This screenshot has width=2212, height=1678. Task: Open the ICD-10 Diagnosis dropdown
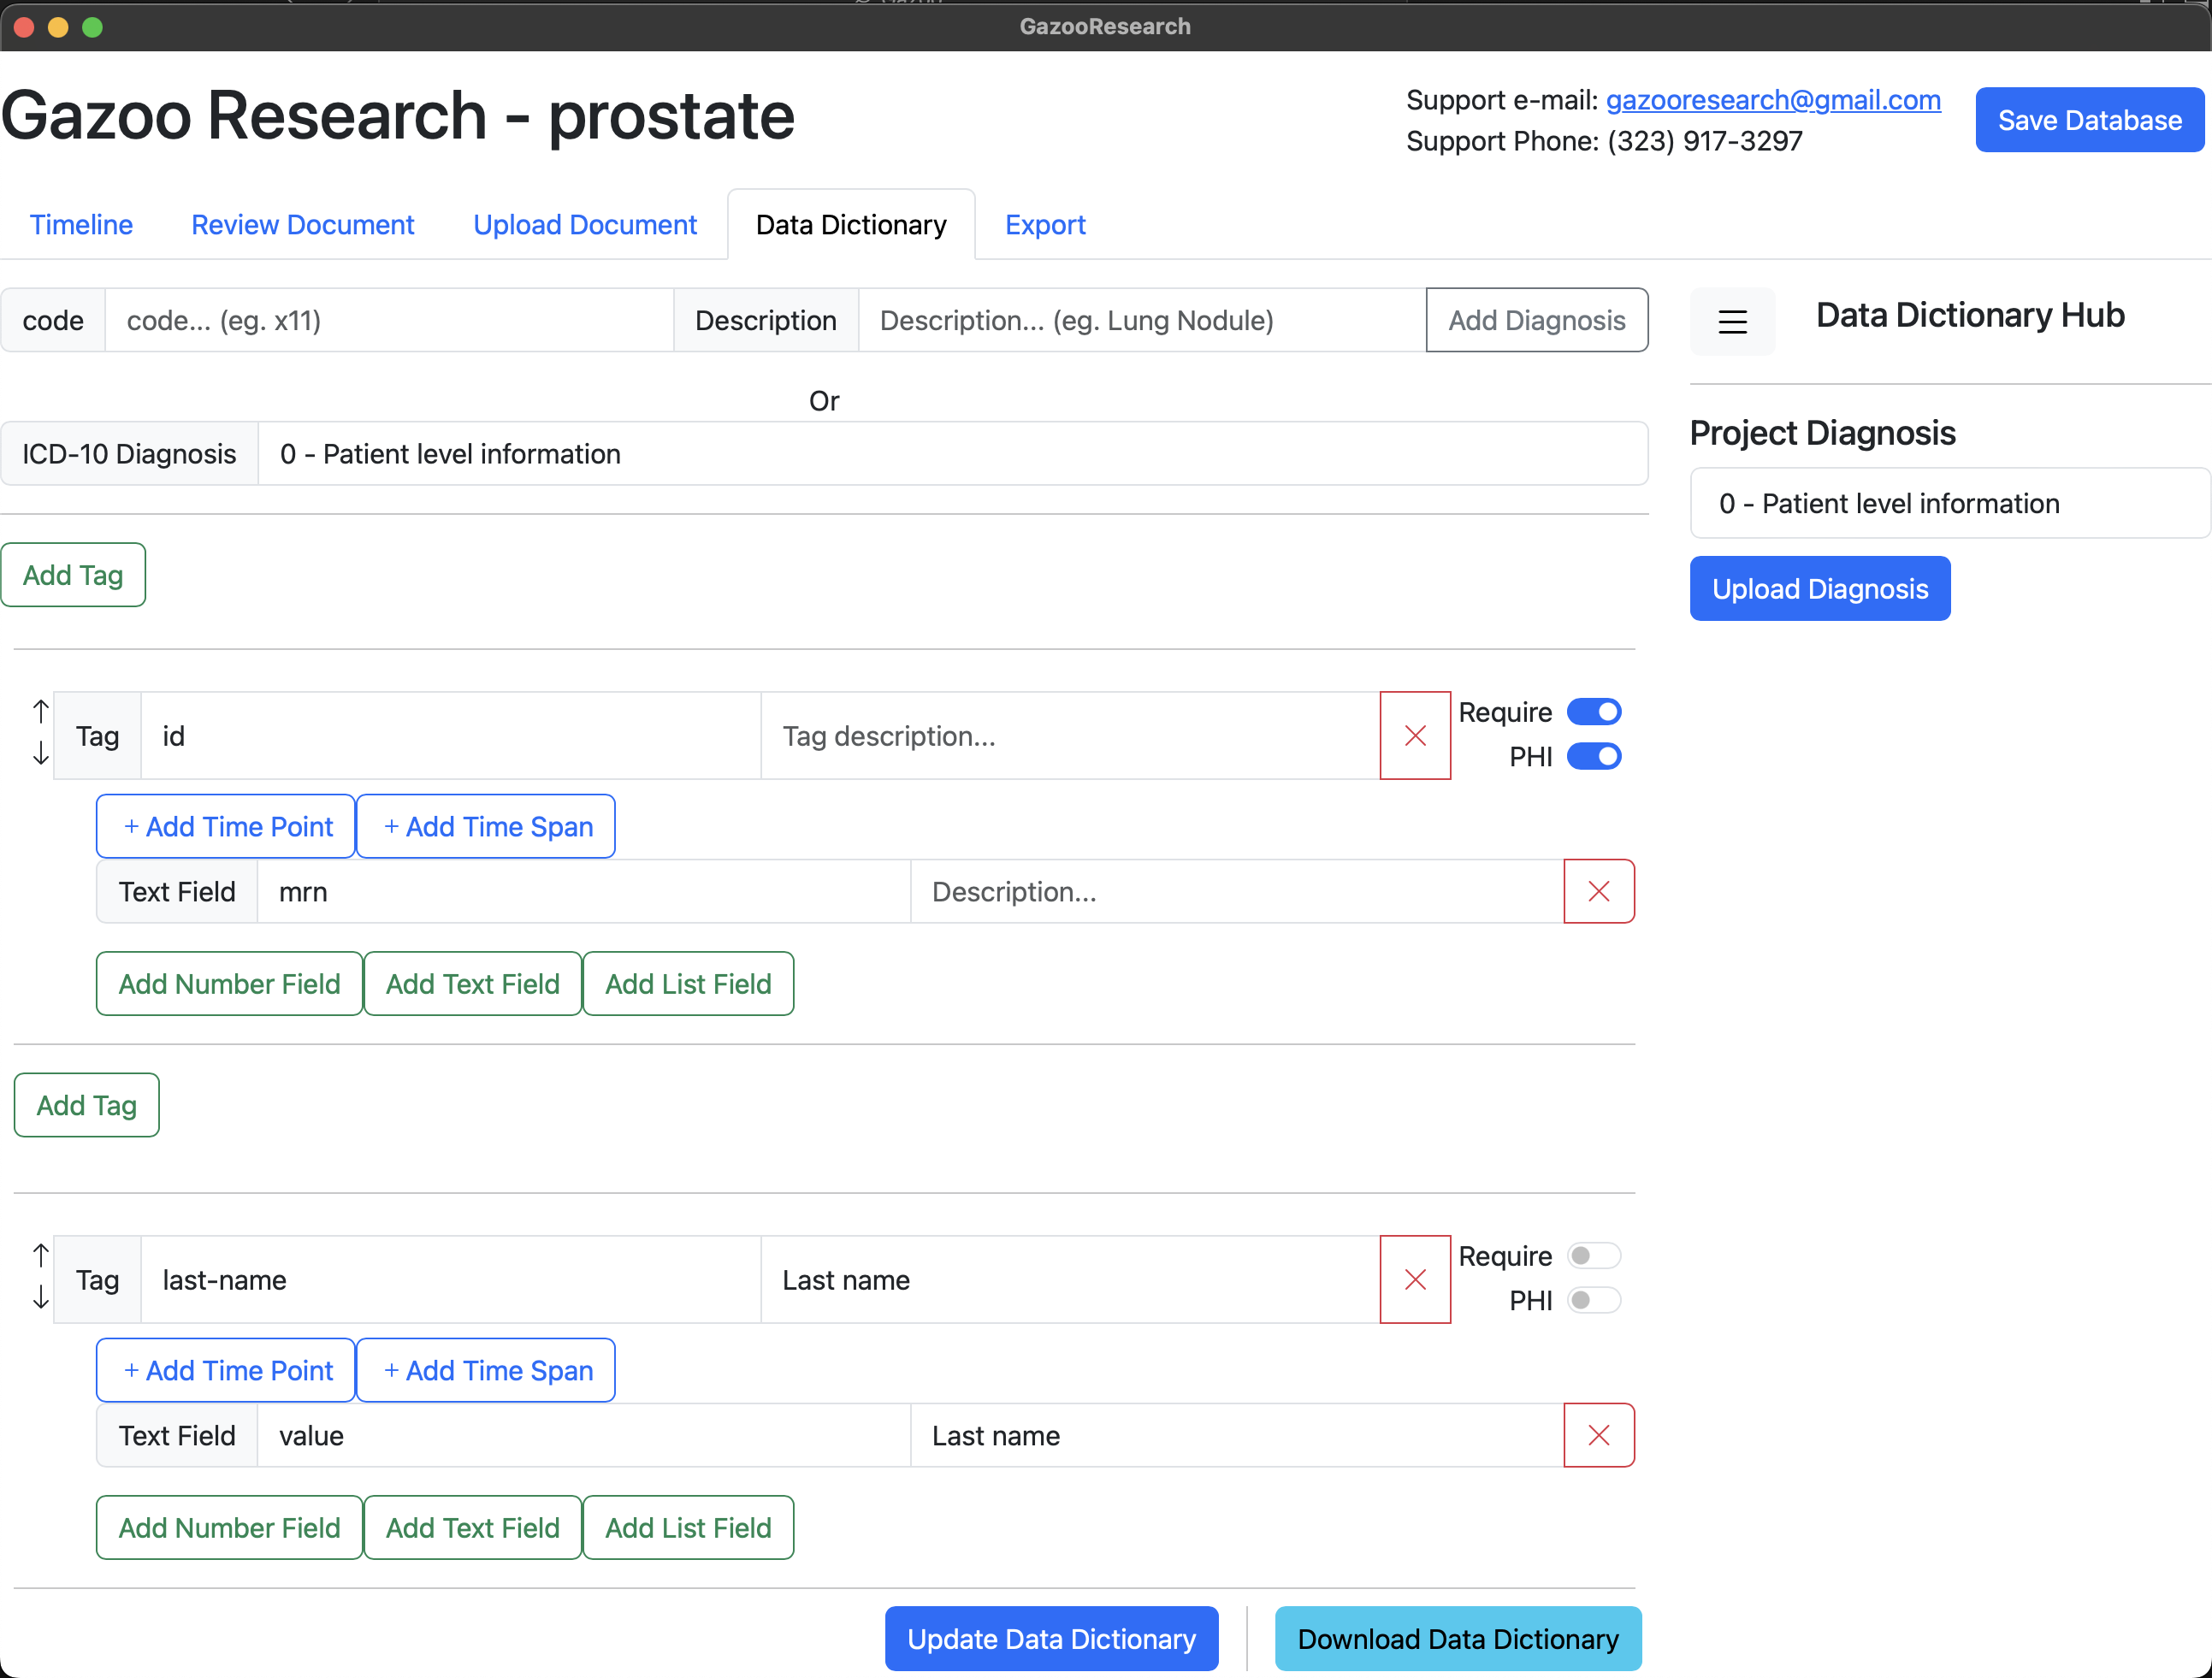coord(950,454)
